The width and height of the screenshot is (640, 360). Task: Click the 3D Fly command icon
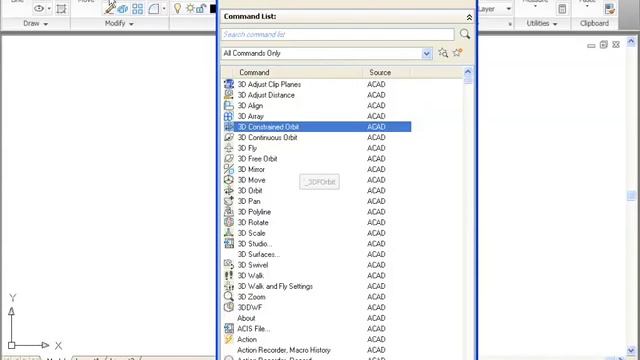click(x=229, y=148)
